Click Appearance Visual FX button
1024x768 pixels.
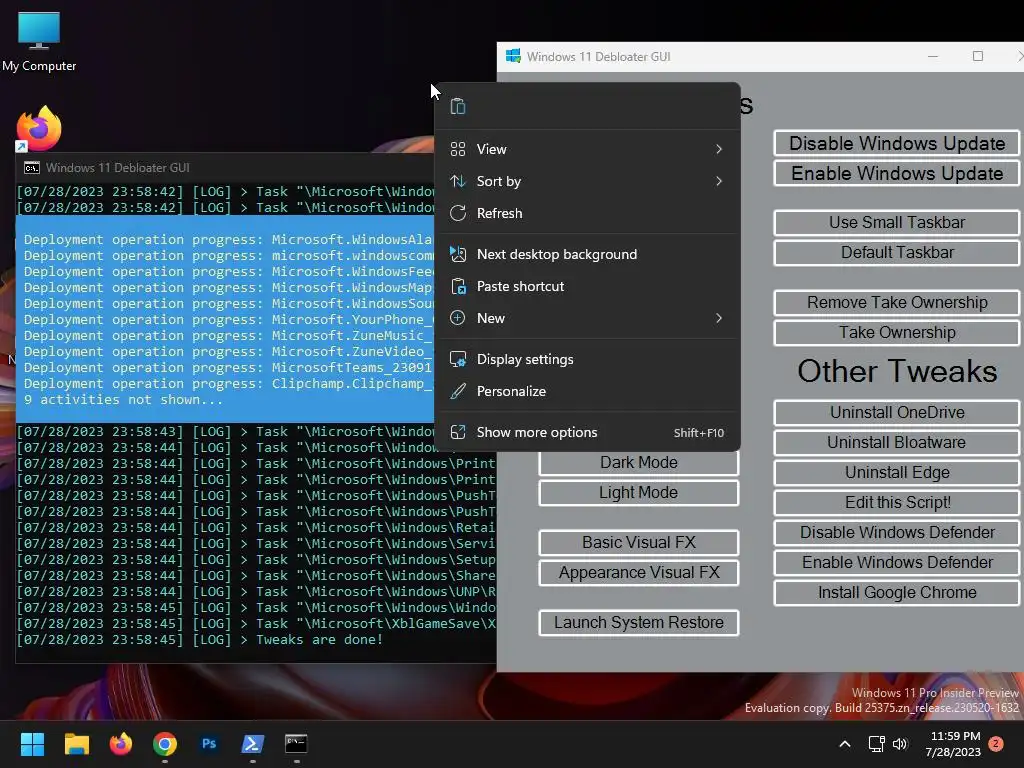[x=639, y=573]
